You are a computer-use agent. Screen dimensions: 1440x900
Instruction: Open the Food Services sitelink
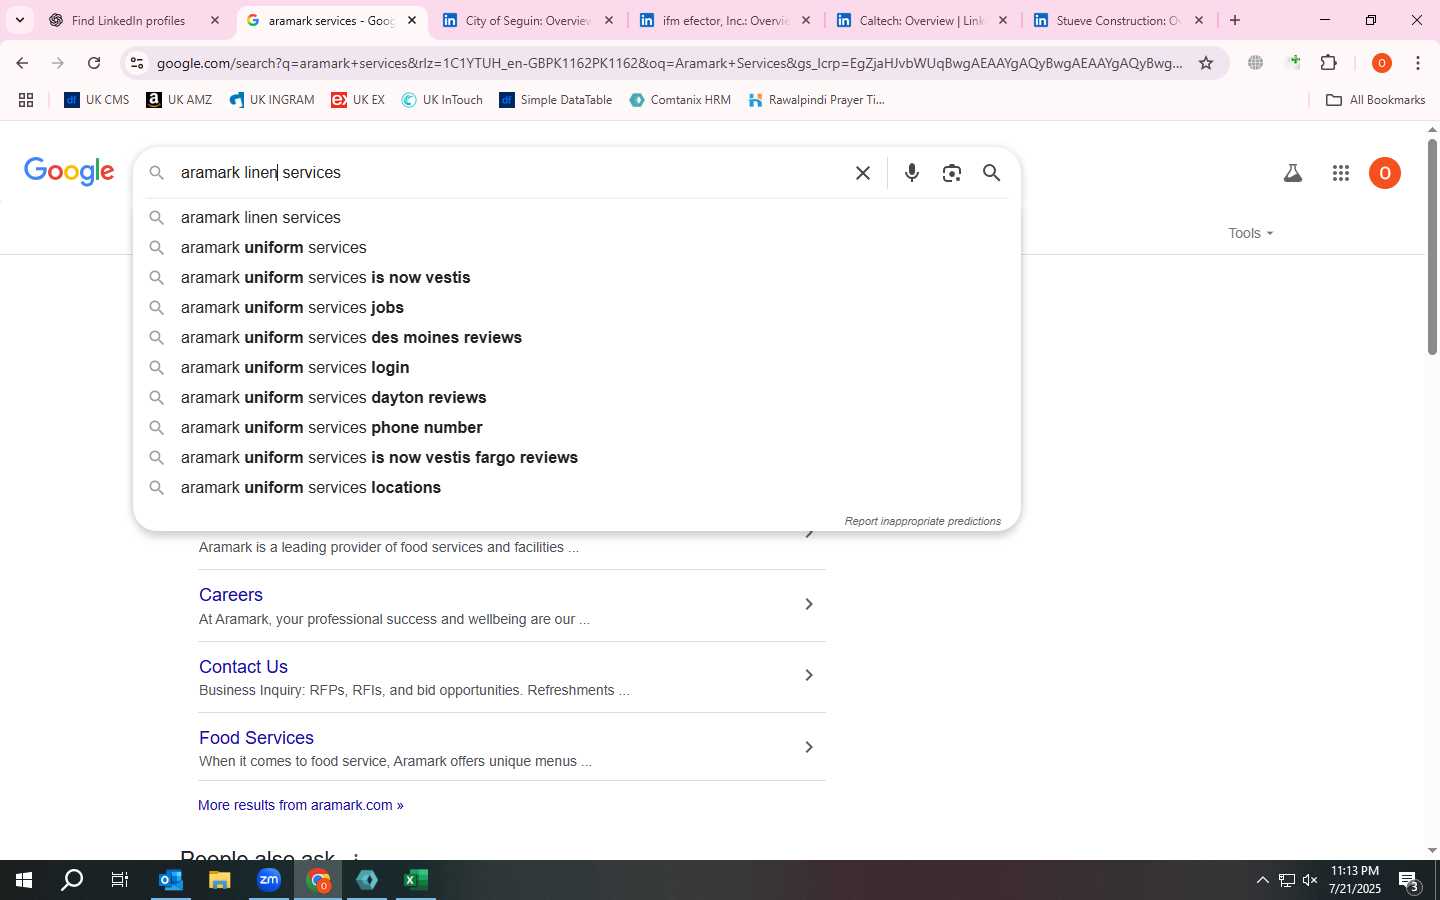click(256, 738)
